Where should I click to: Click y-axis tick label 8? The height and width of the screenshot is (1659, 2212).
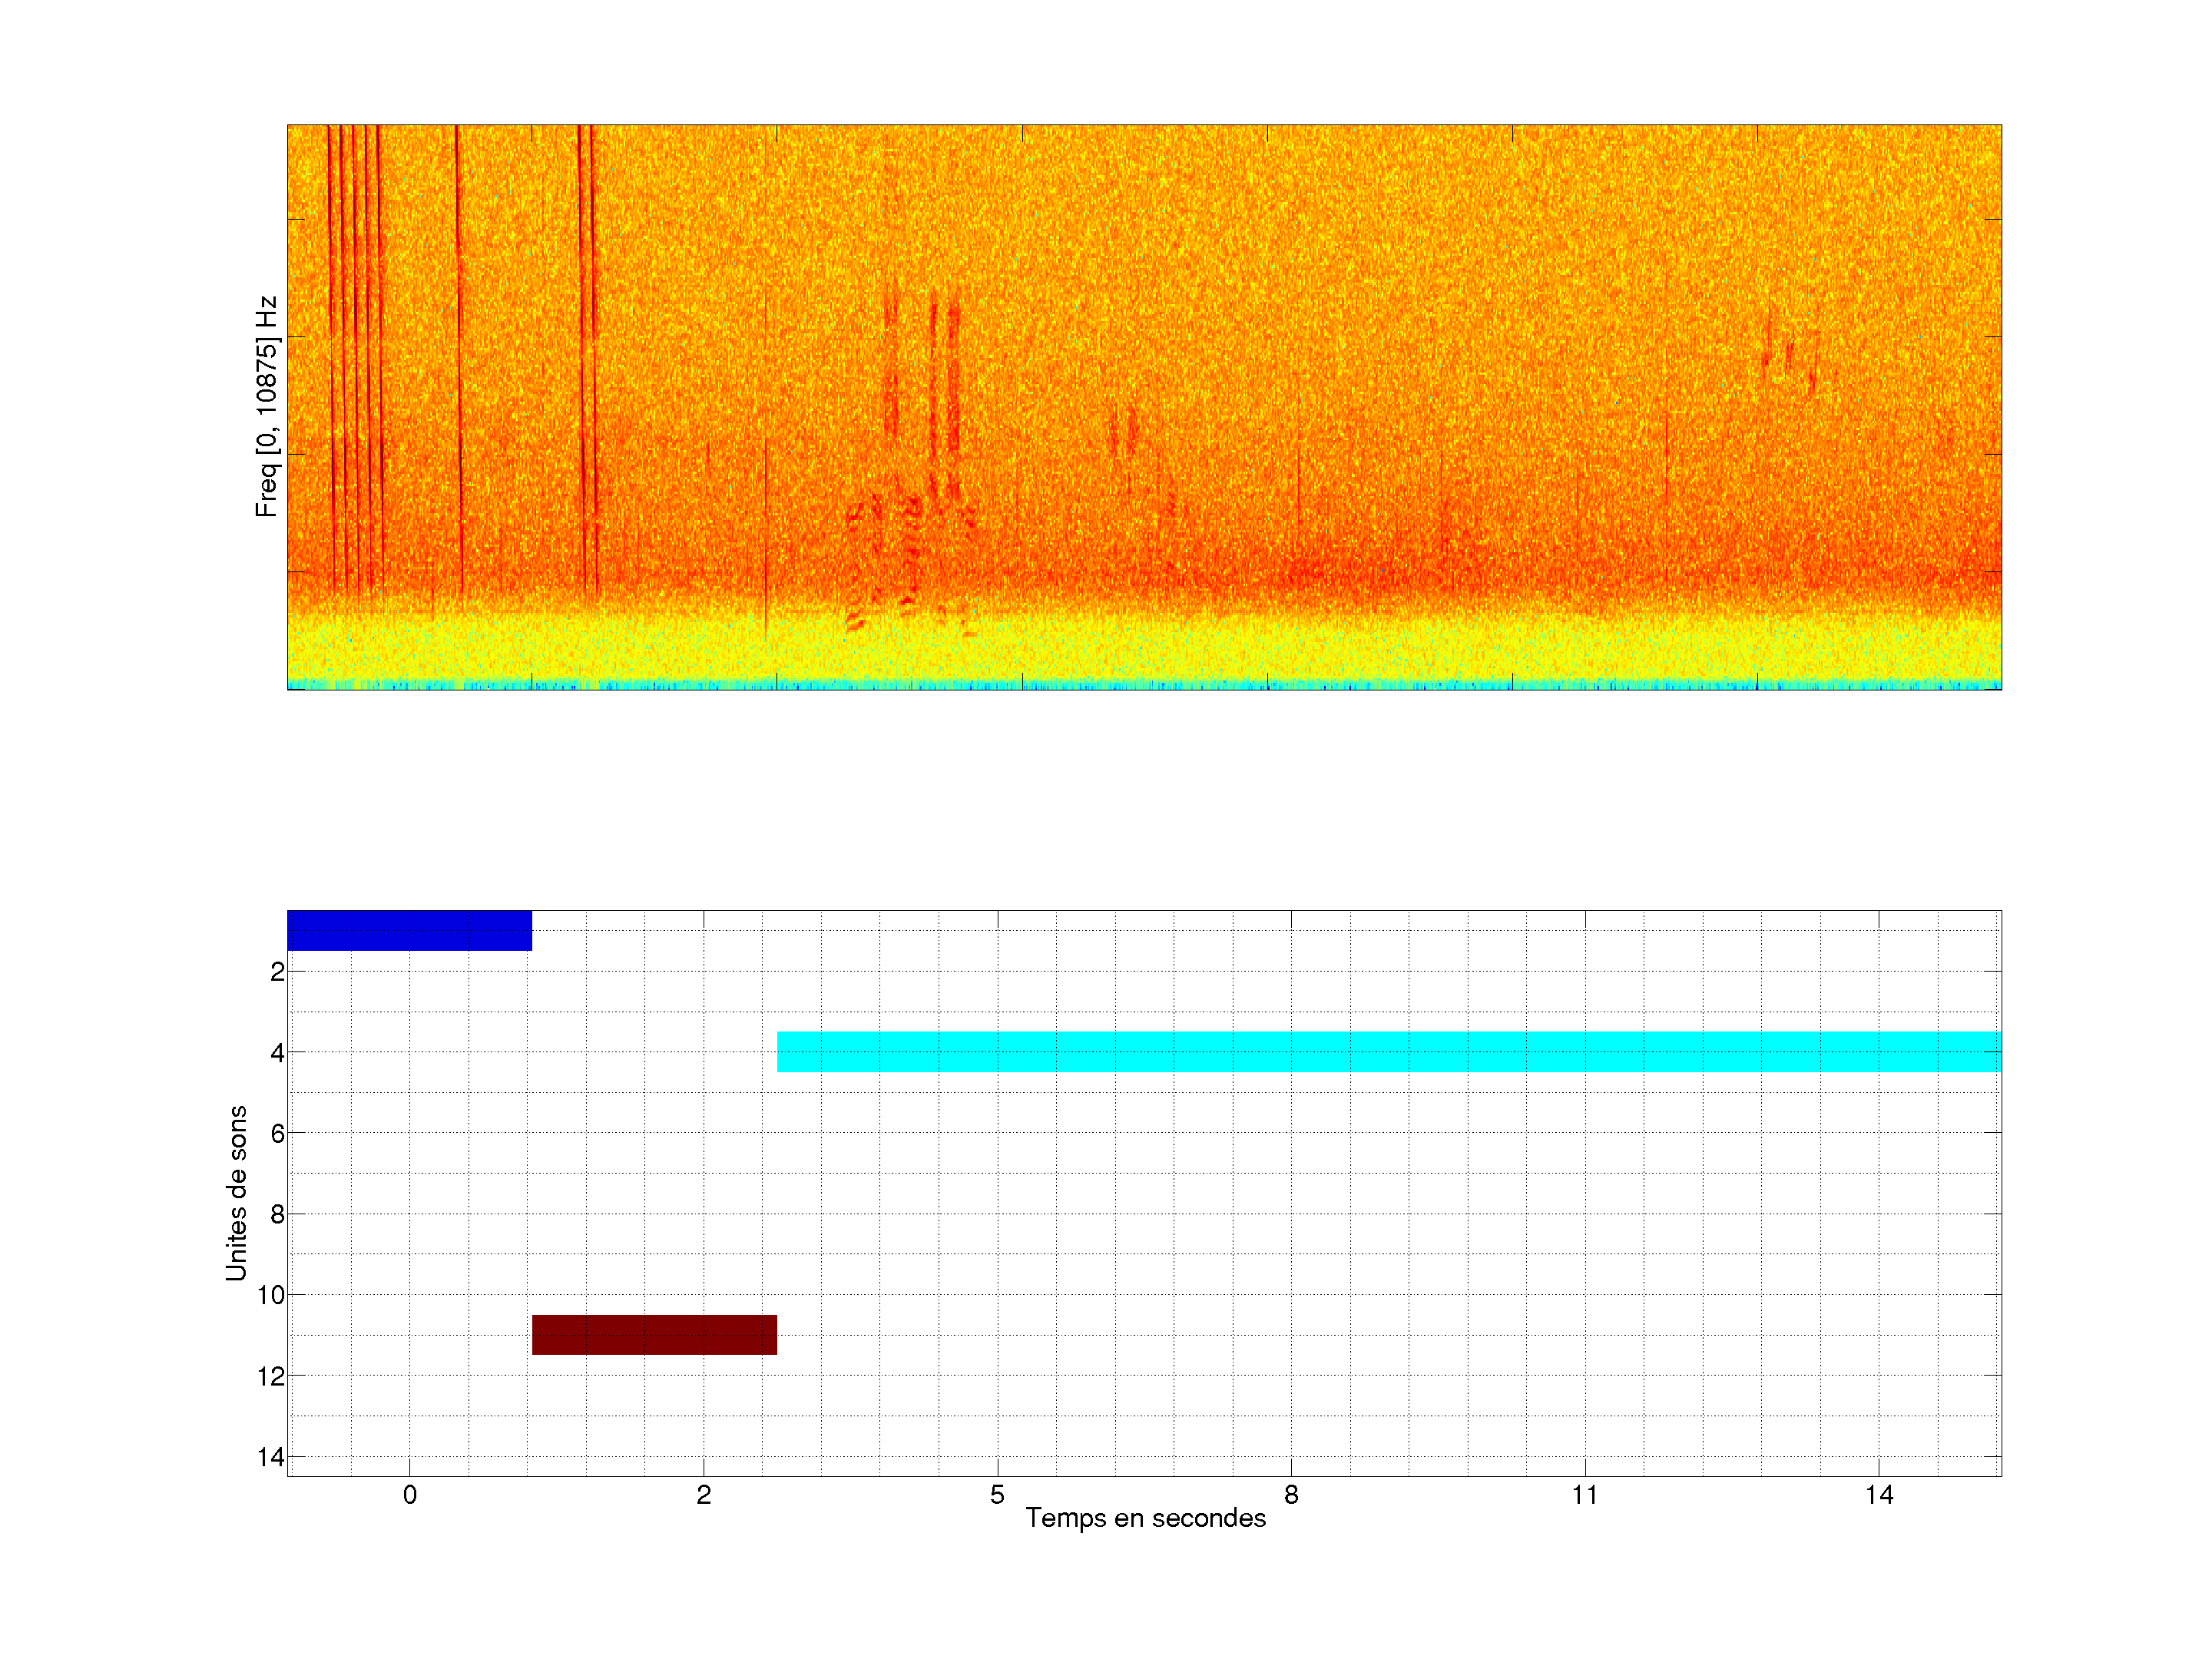click(277, 1214)
